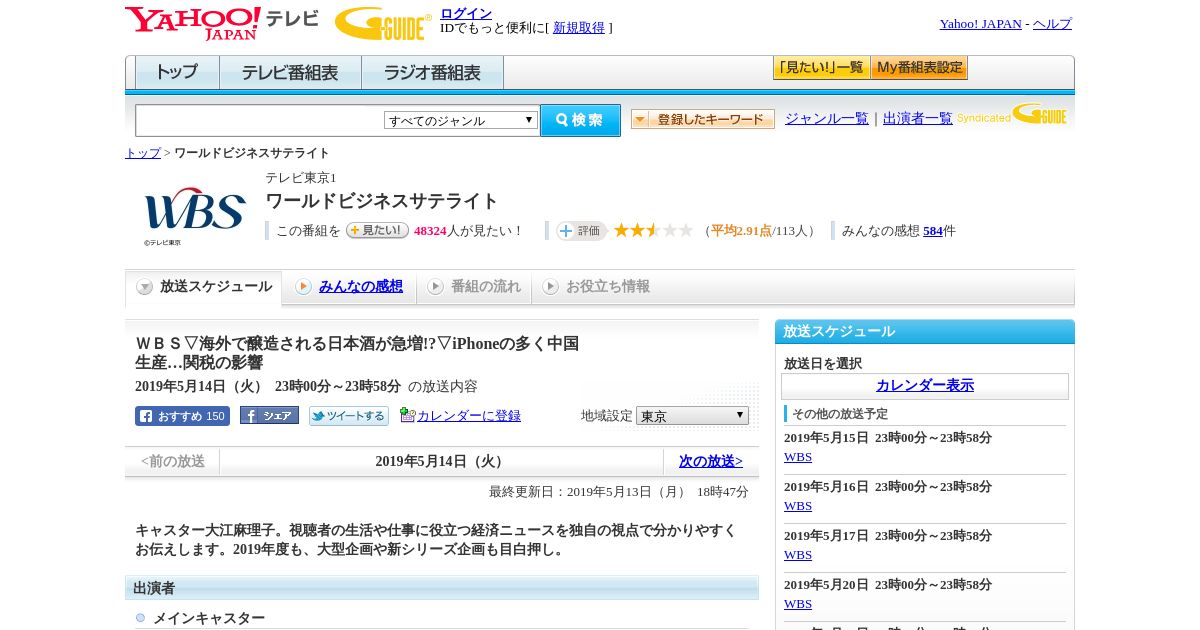The width and height of the screenshot is (1200, 630).
Task: Click the ジャンル一覧 link
Action: coord(827,118)
